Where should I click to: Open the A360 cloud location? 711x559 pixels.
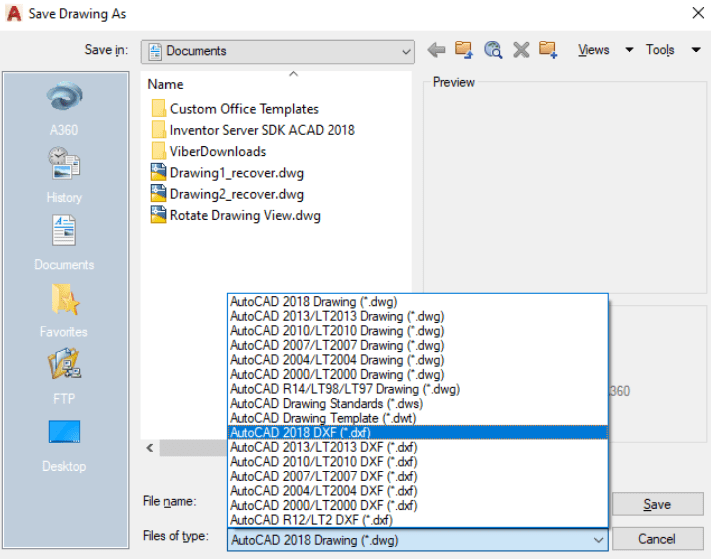point(64,109)
